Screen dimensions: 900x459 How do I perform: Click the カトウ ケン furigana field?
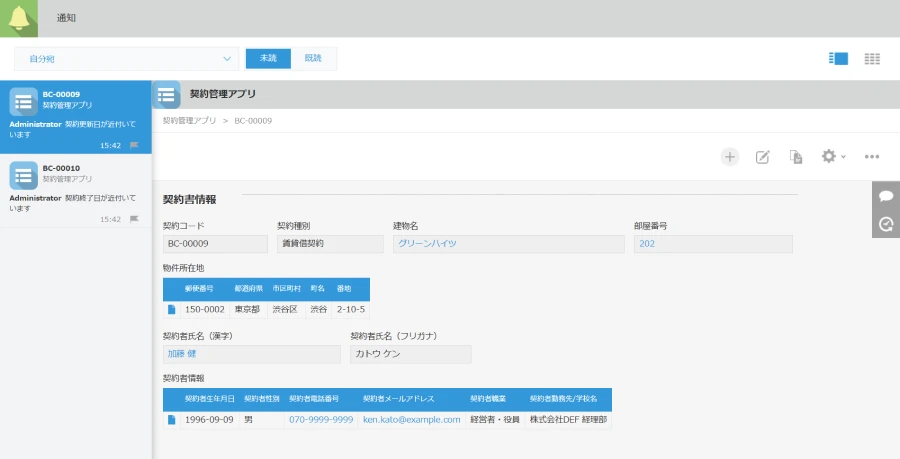coord(410,354)
